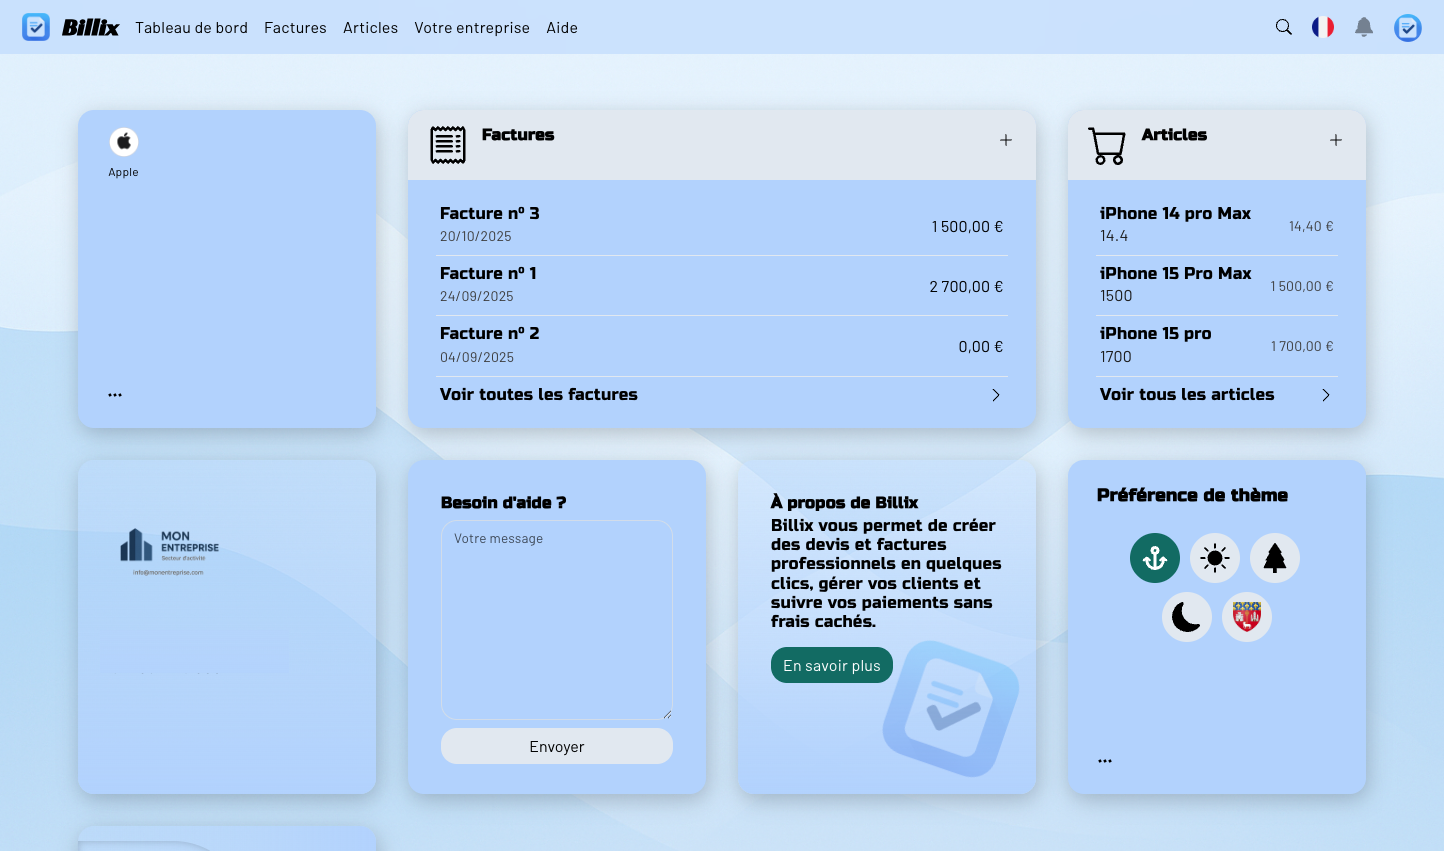Click the Billix logo in the navbar
1444x851 pixels.
90,27
